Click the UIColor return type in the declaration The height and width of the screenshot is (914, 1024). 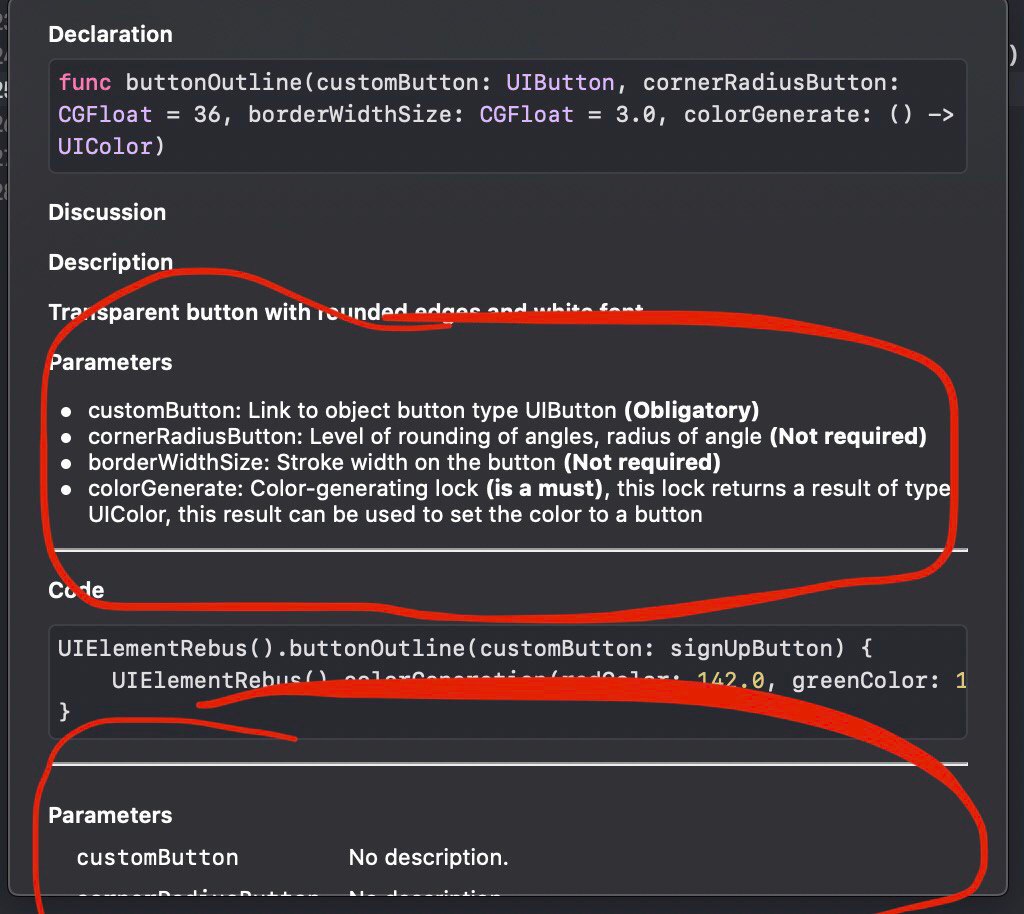tap(105, 146)
